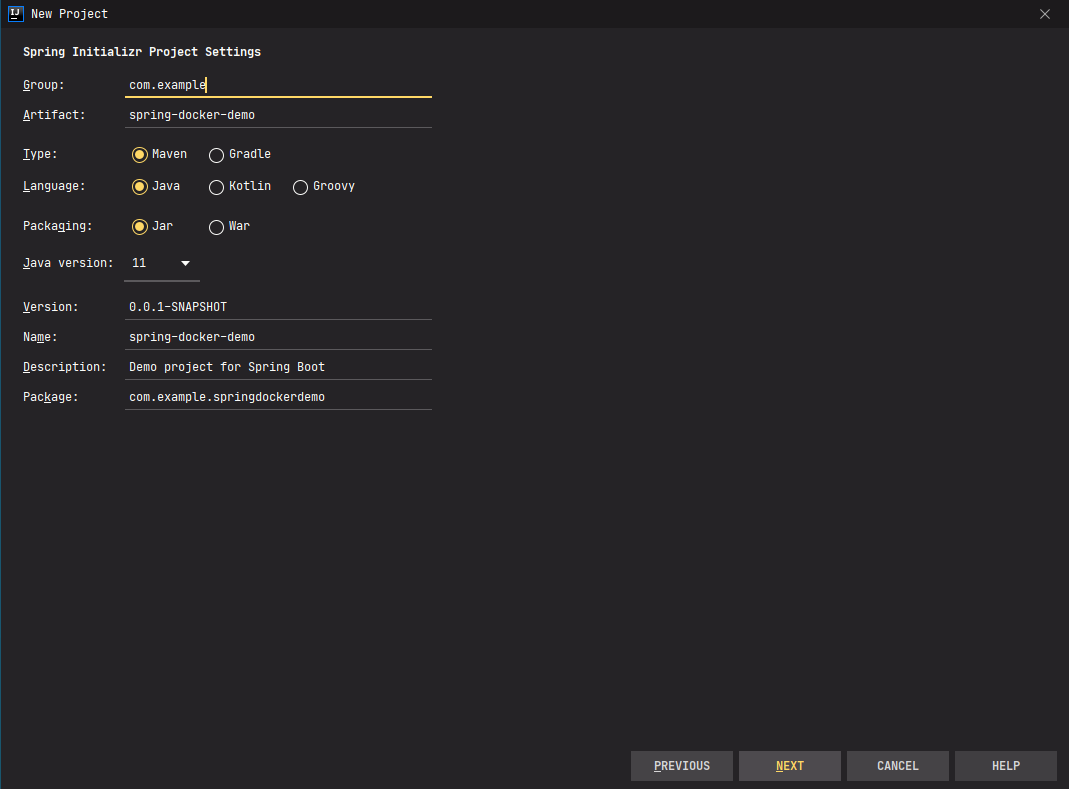Click the Language: label
The width and height of the screenshot is (1069, 789).
[55, 186]
